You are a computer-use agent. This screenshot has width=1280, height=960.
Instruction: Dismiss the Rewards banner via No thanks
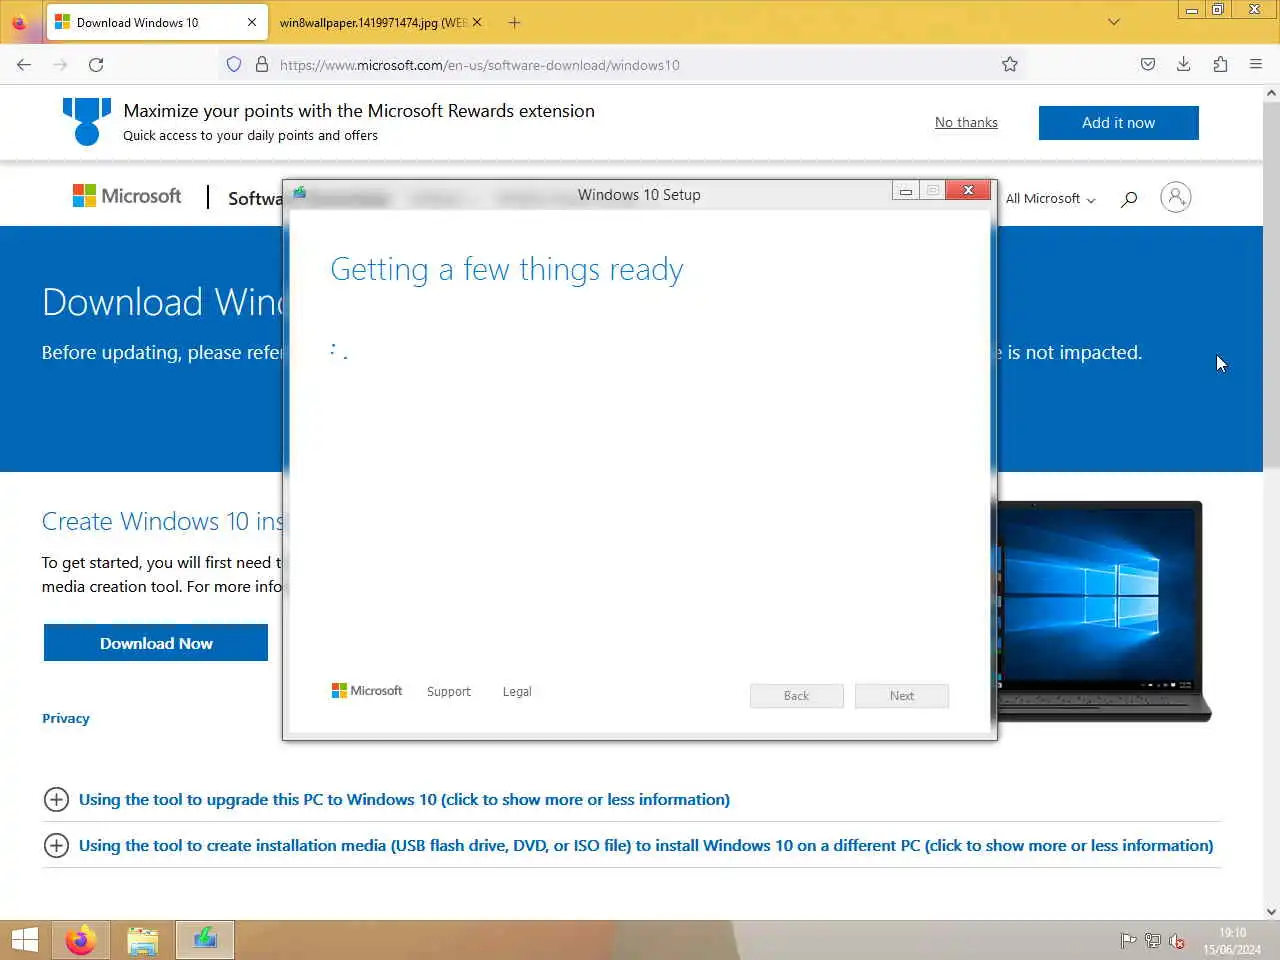click(966, 122)
